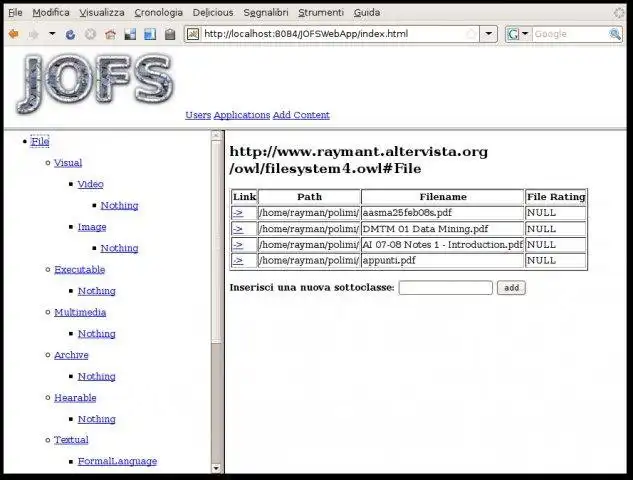Open the Modifica menu
Image resolution: width=633 pixels, height=480 pixels.
tap(51, 13)
